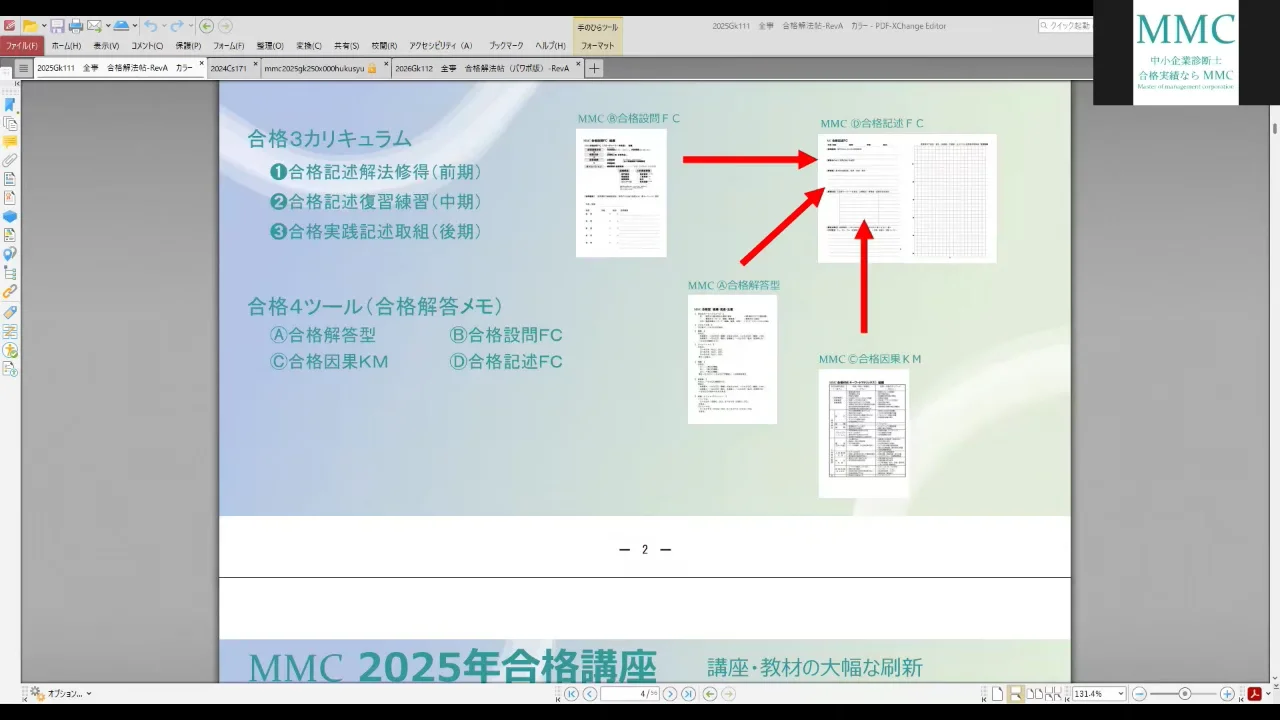Click the quick launch search box
This screenshot has width=1280, height=720.
click(1065, 26)
